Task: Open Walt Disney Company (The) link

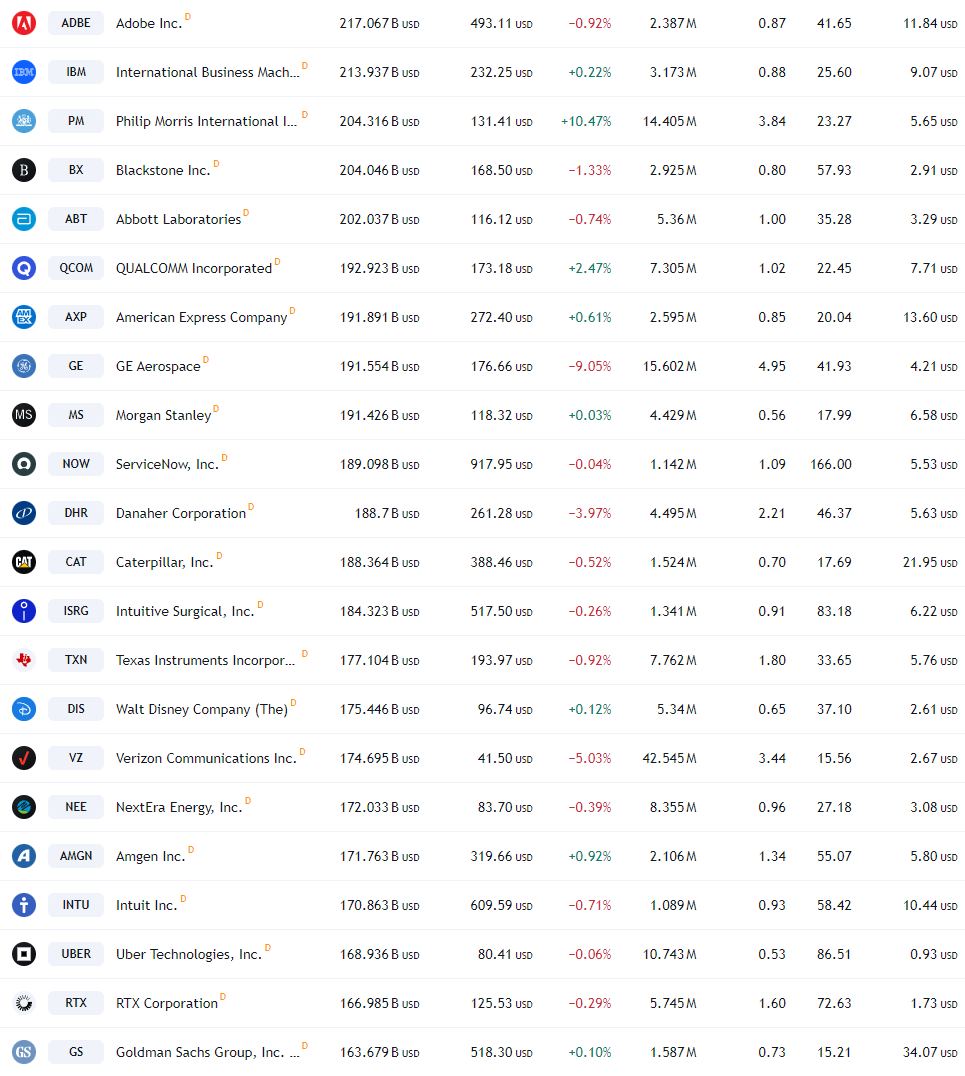Action: tap(202, 710)
